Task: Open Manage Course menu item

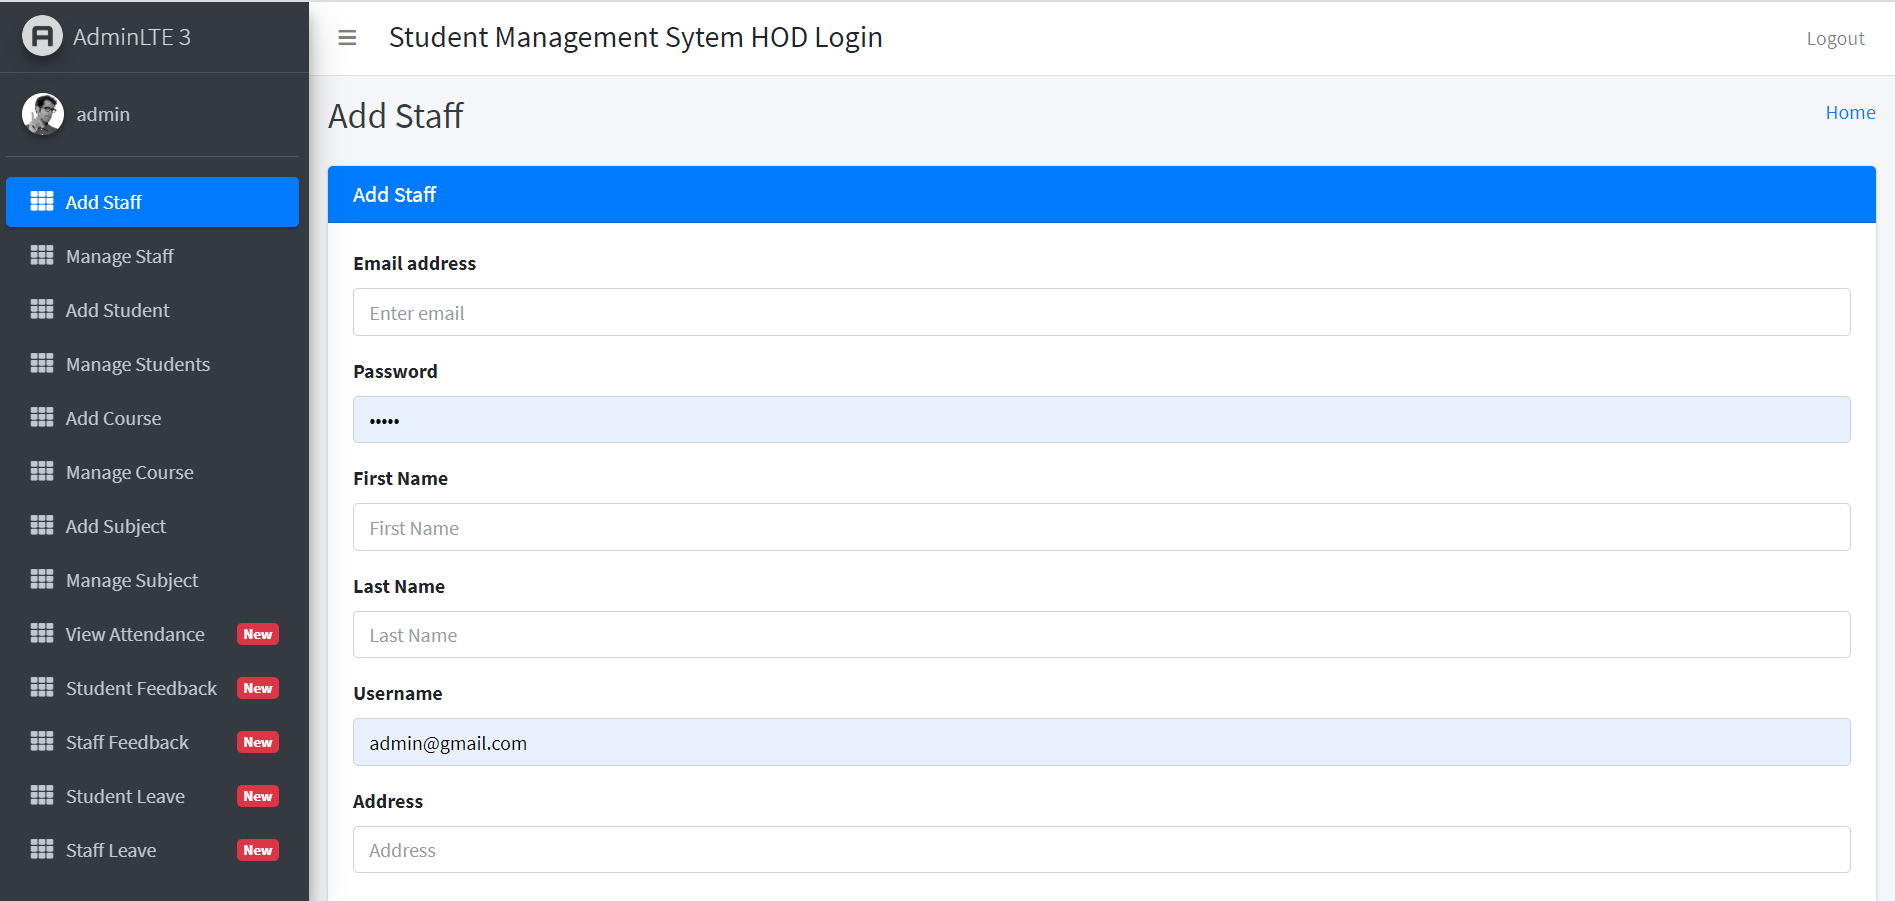Action: tap(152, 472)
